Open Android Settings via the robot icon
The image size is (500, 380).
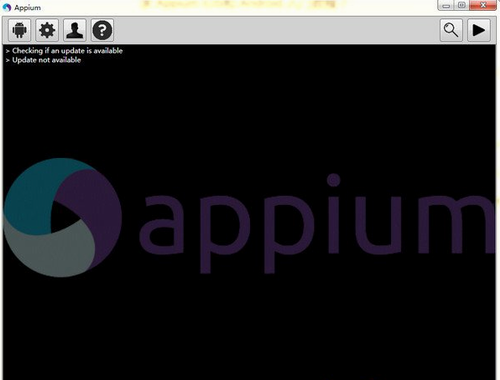click(19, 30)
